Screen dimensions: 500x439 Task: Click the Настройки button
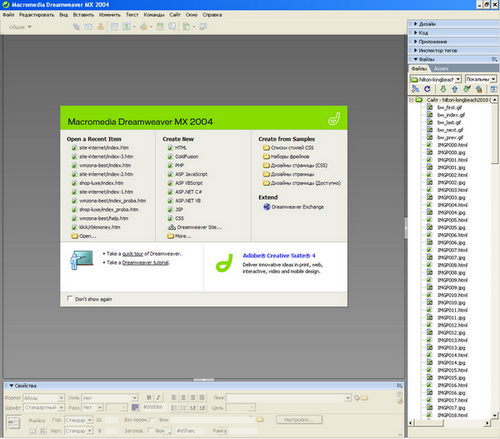click(299, 420)
